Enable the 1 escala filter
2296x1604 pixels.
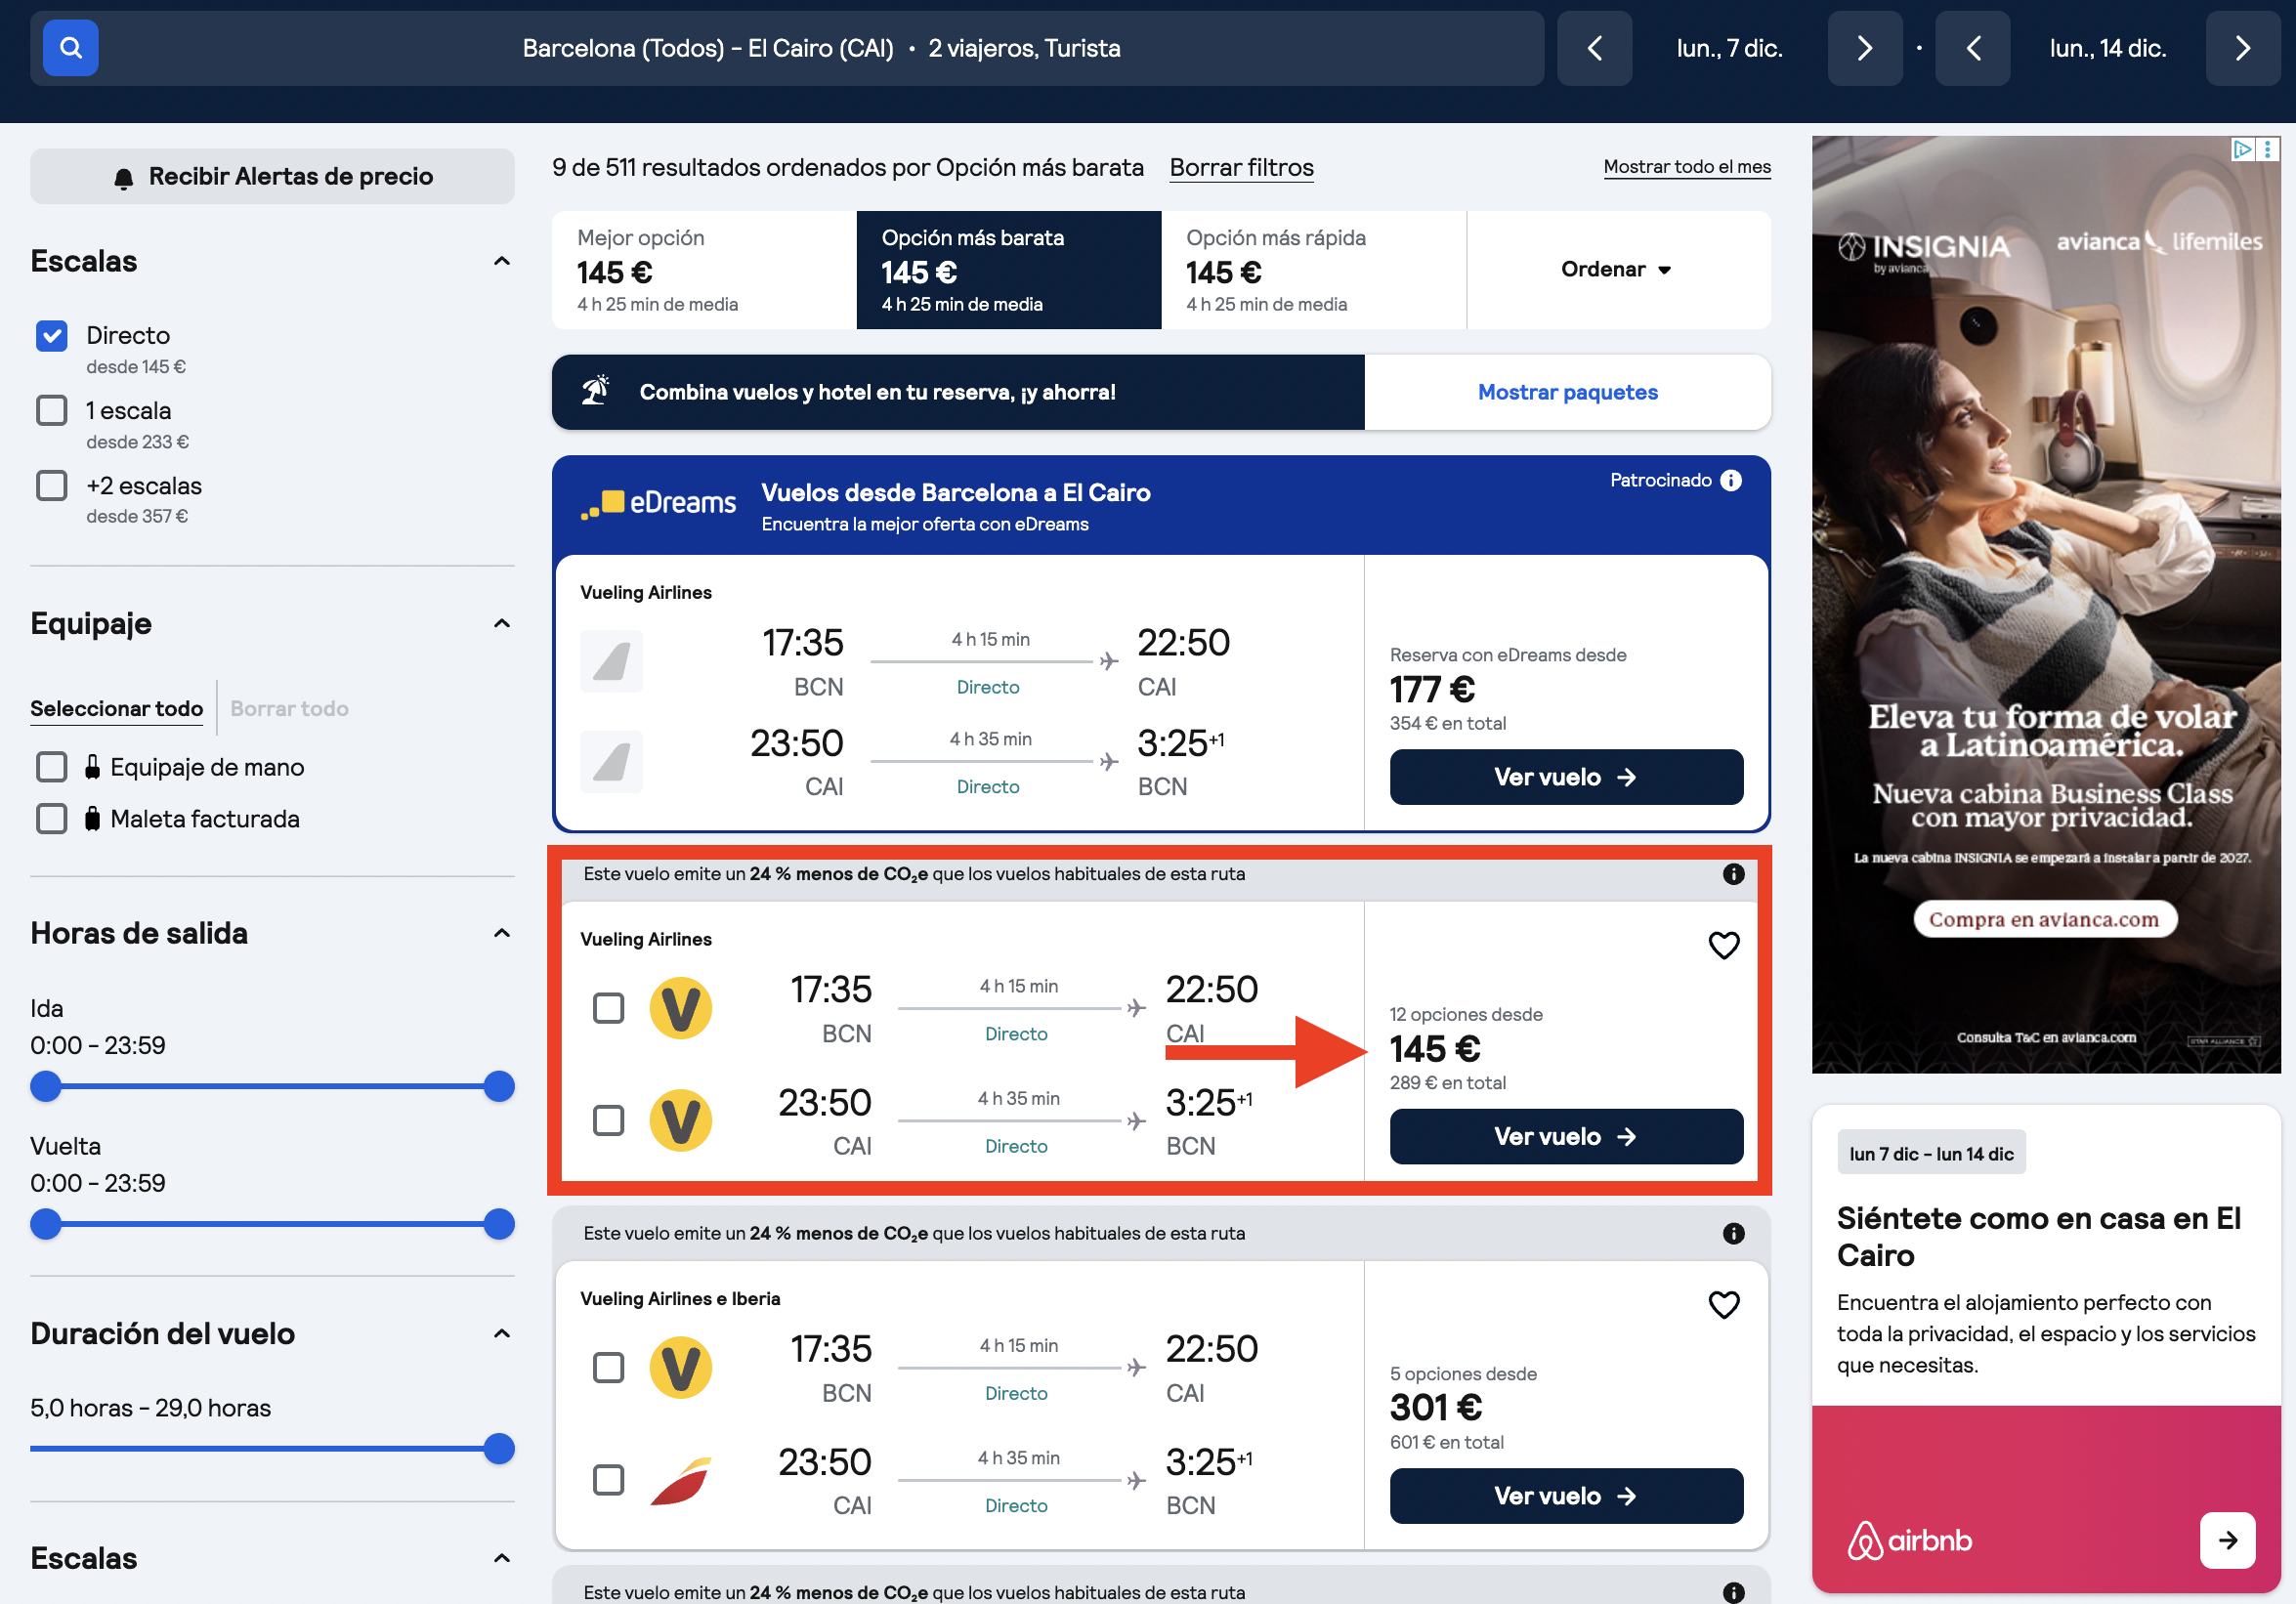(x=52, y=411)
